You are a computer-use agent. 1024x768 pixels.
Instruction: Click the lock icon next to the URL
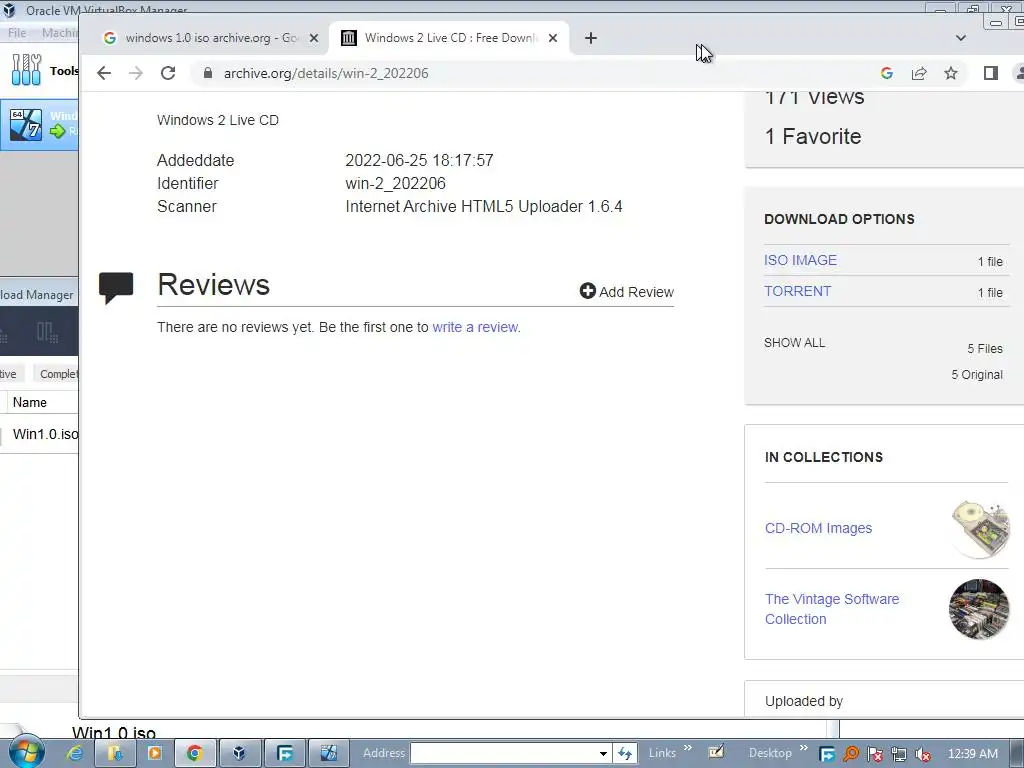point(208,73)
